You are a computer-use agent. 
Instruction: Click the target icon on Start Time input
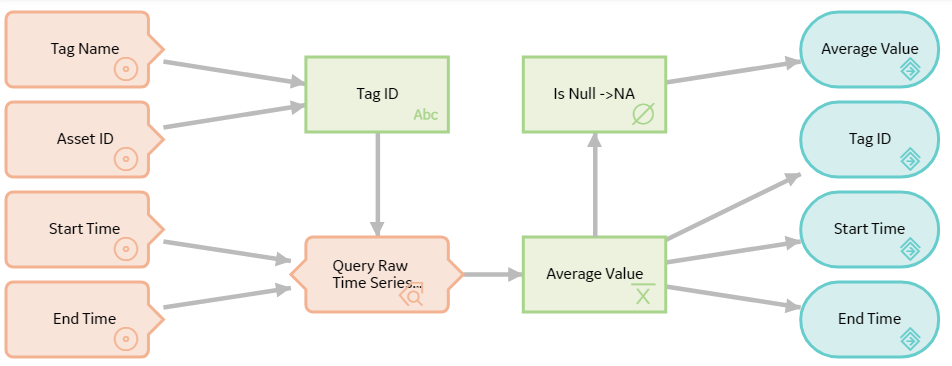126,249
